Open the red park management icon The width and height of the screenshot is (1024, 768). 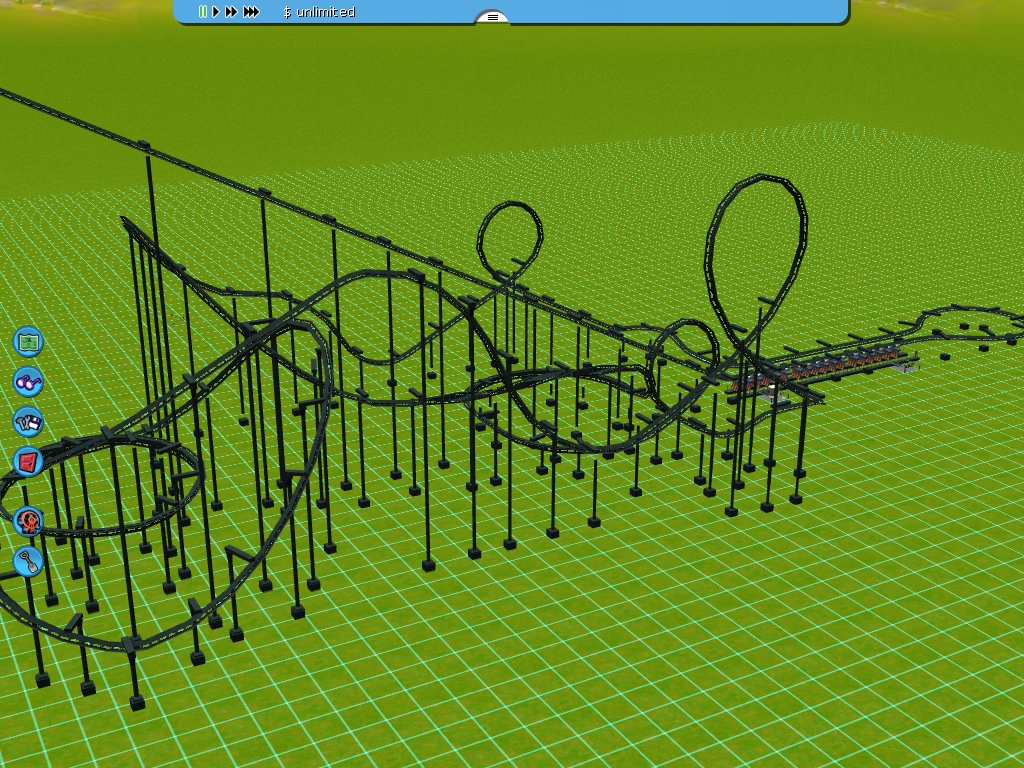[28, 462]
